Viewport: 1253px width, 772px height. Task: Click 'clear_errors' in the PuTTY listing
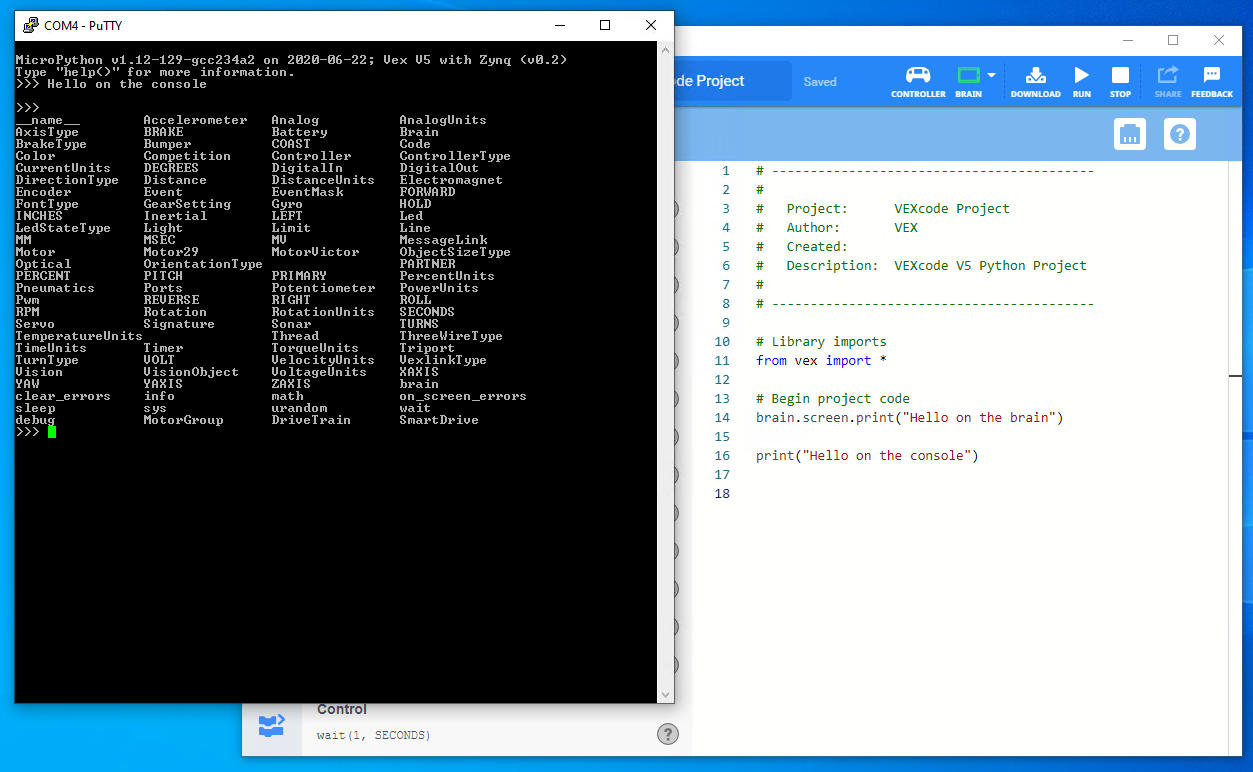click(63, 396)
